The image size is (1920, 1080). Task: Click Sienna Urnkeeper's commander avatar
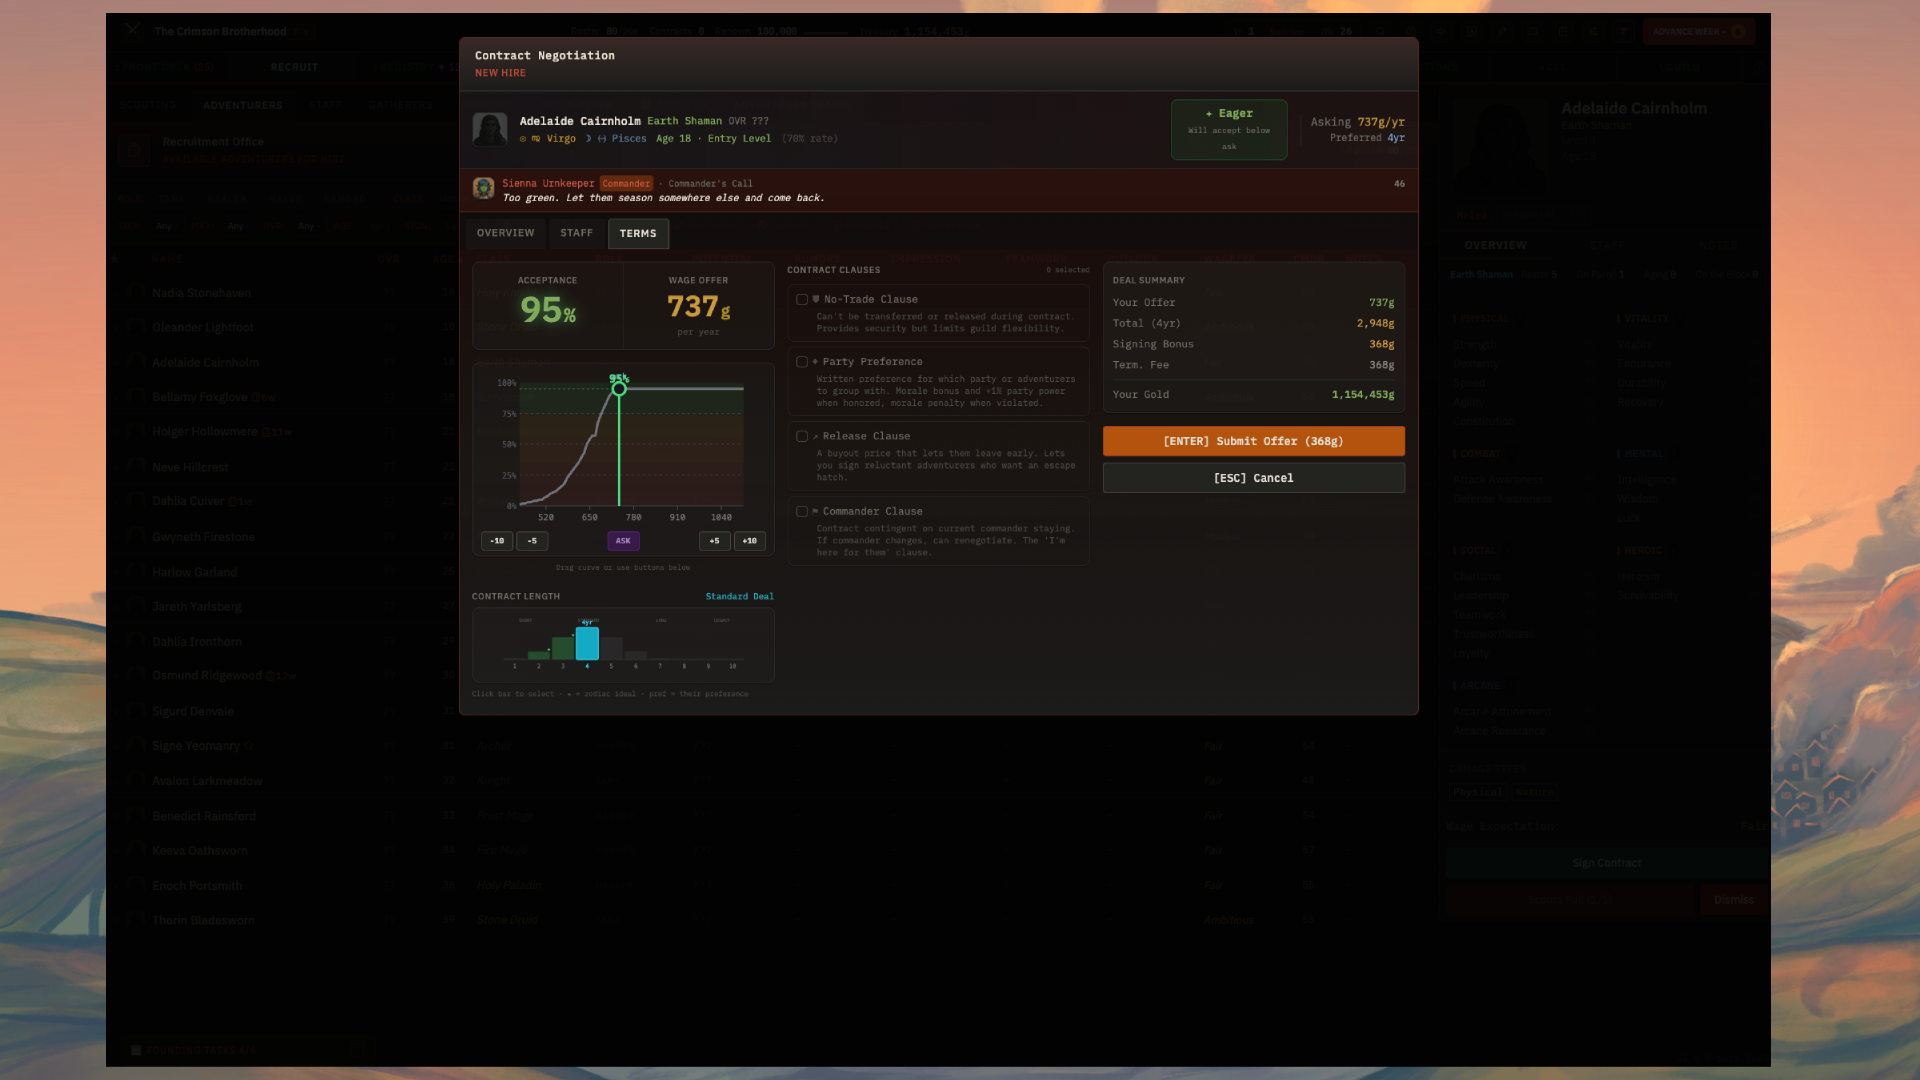pyautogui.click(x=484, y=189)
